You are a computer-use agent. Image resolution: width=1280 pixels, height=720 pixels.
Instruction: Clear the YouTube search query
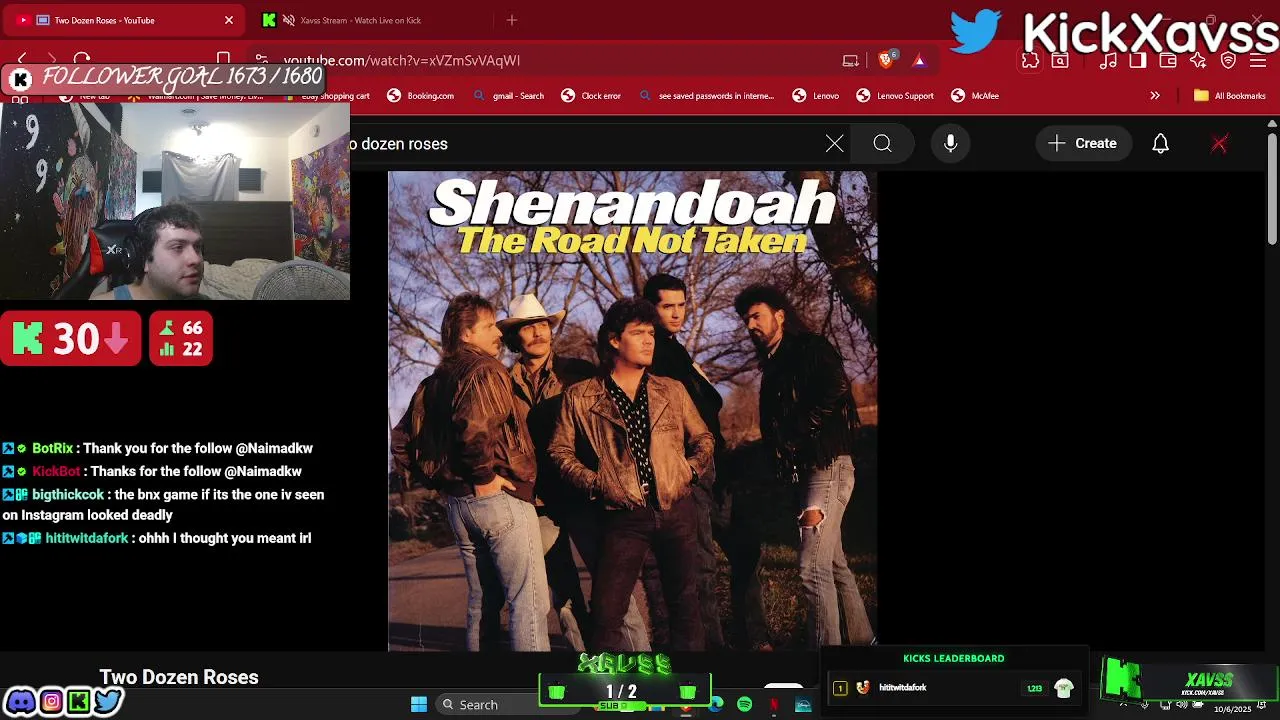[x=835, y=144]
